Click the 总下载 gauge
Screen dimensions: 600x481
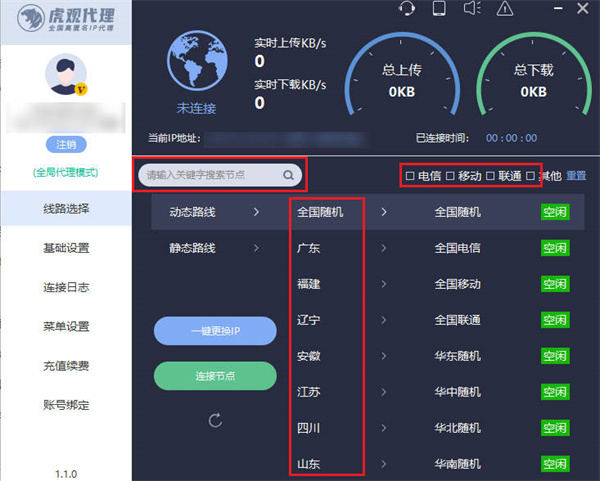point(533,75)
